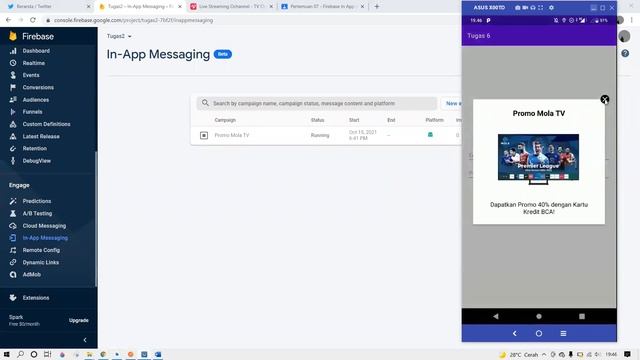The height and width of the screenshot is (360, 640).
Task: Open Cloud Messaging under Engage
Action: click(44, 226)
